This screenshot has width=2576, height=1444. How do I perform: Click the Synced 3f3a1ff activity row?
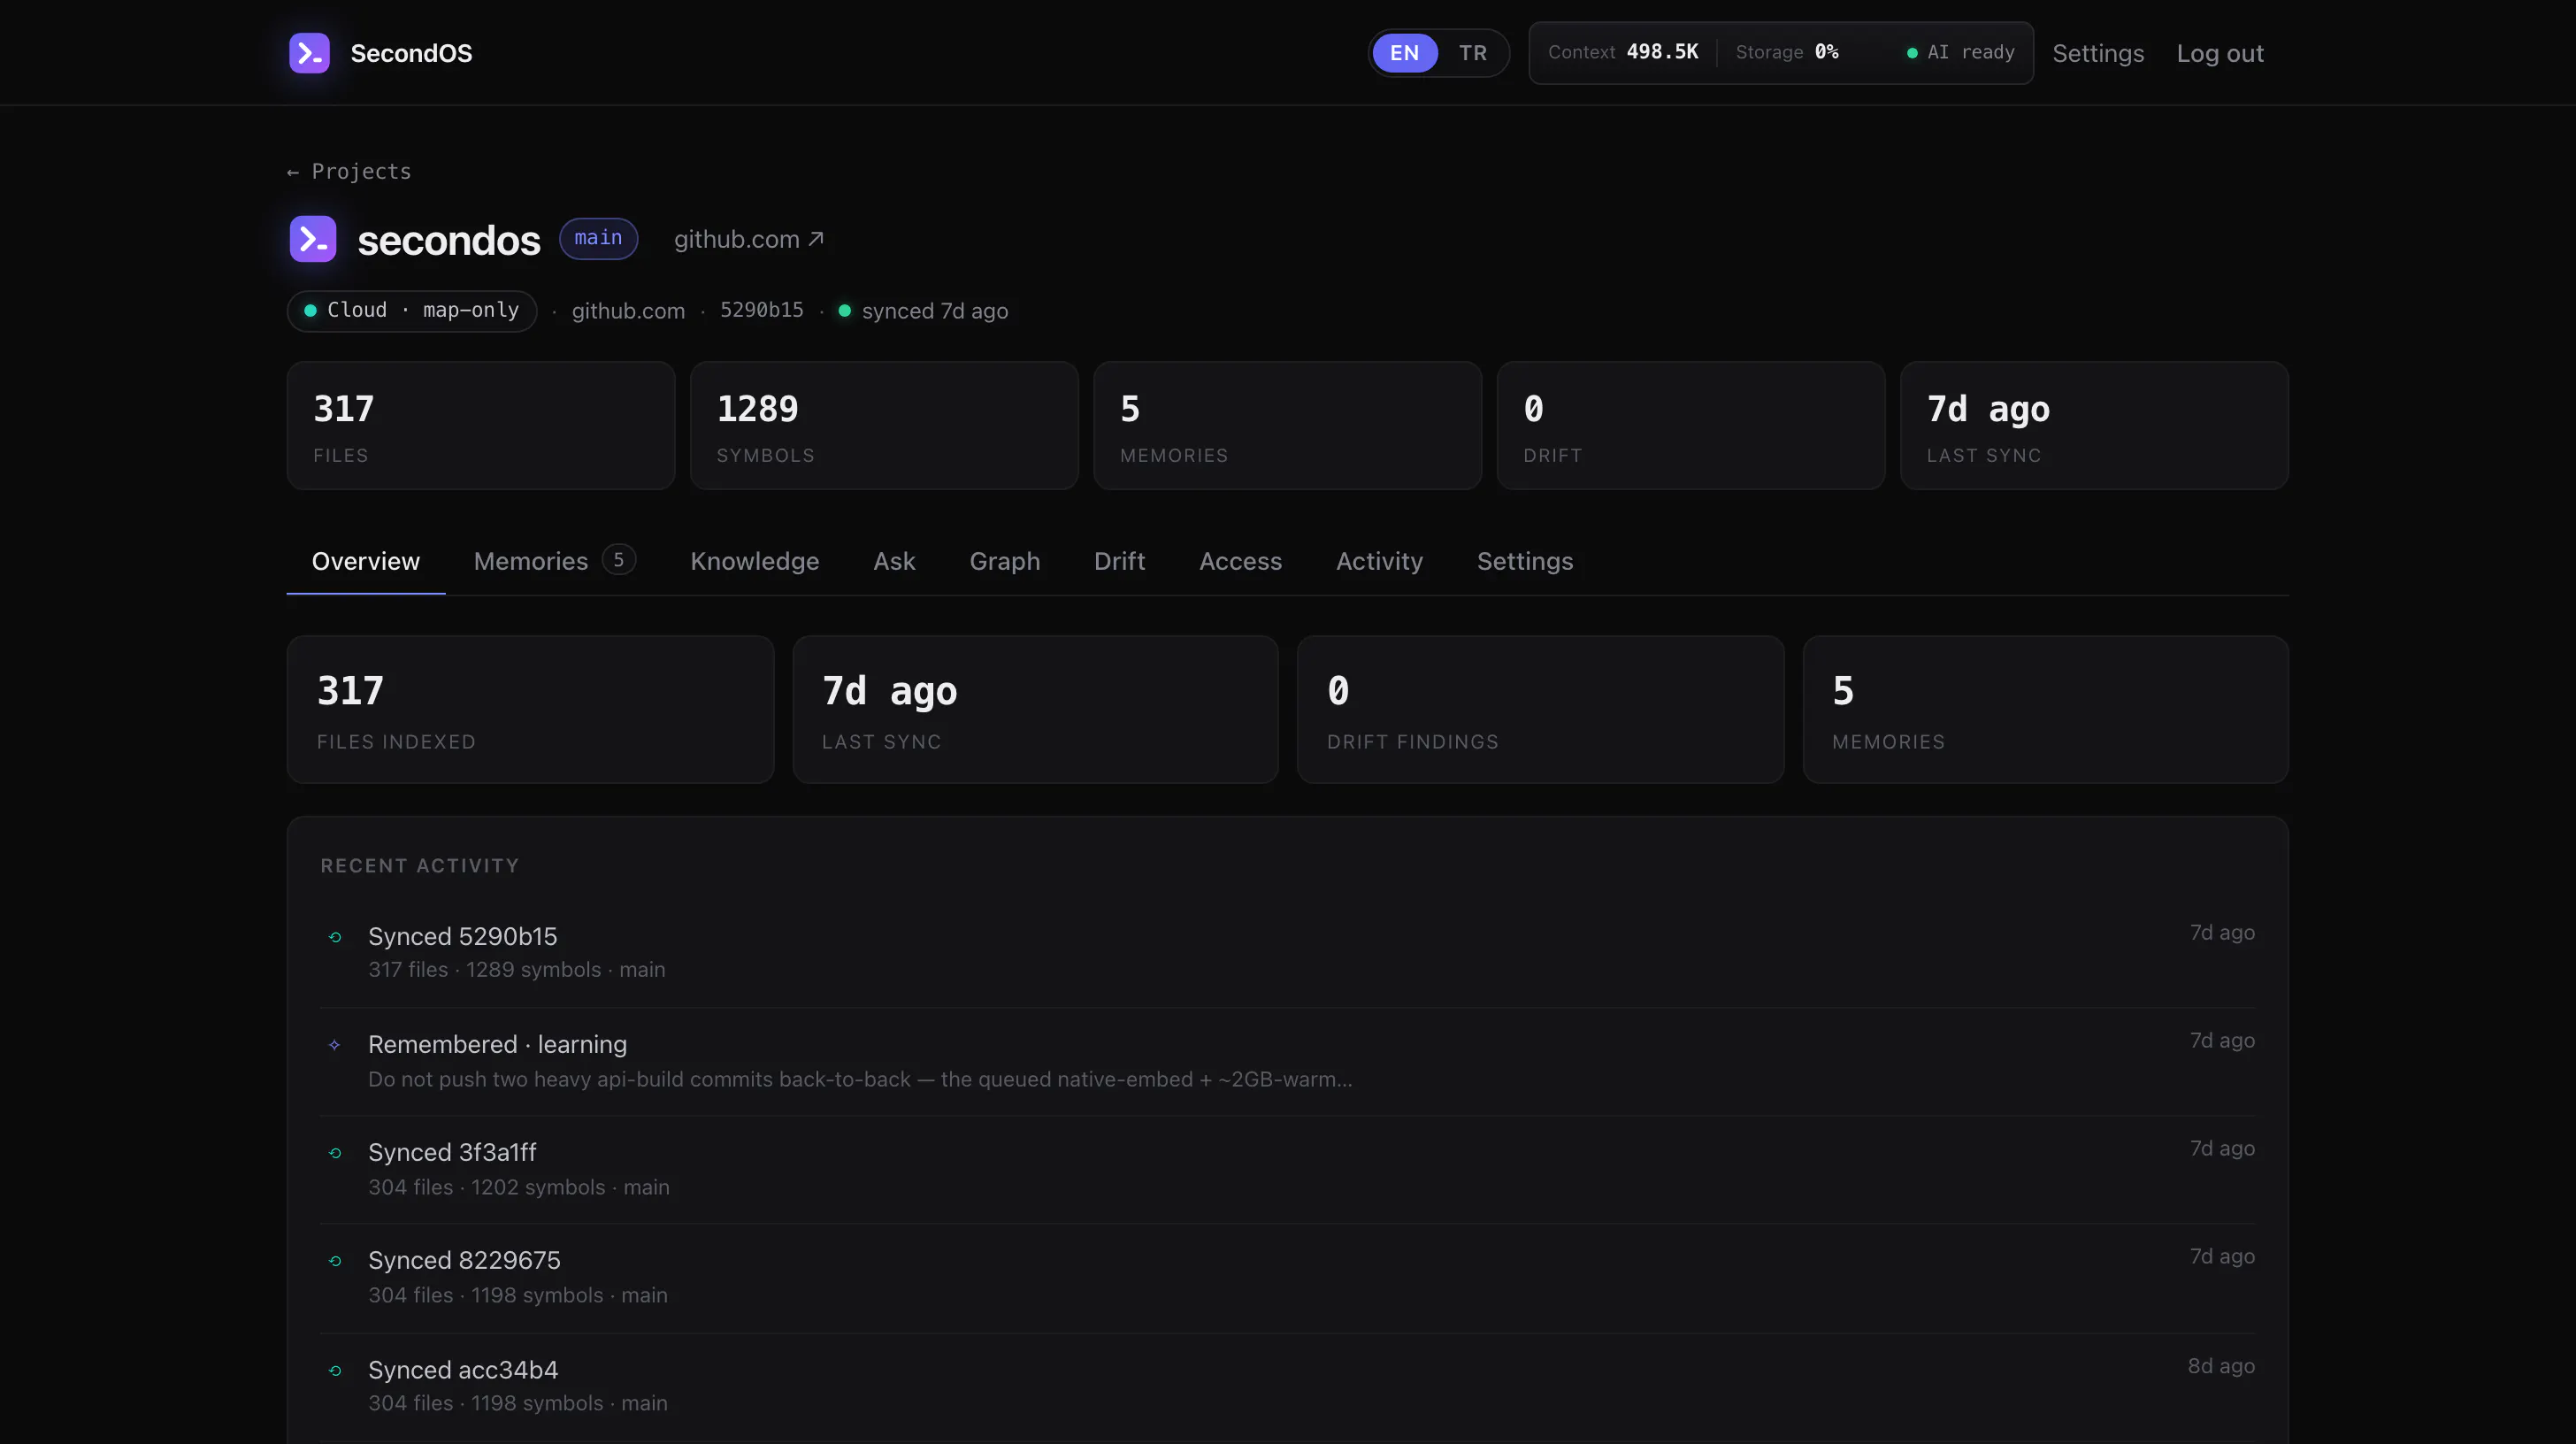click(x=1287, y=1169)
